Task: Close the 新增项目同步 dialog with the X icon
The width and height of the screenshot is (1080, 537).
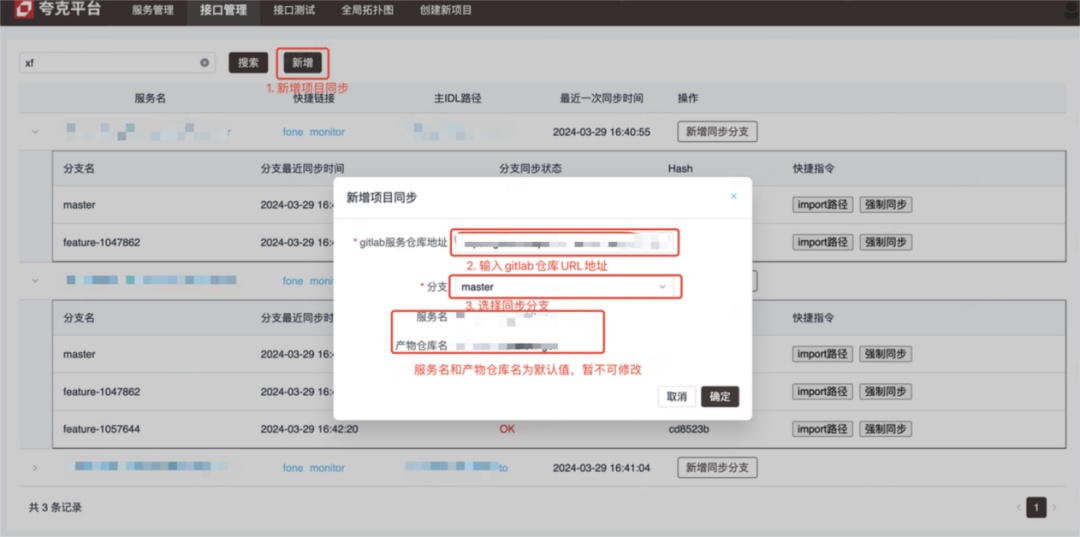Action: pos(734,196)
